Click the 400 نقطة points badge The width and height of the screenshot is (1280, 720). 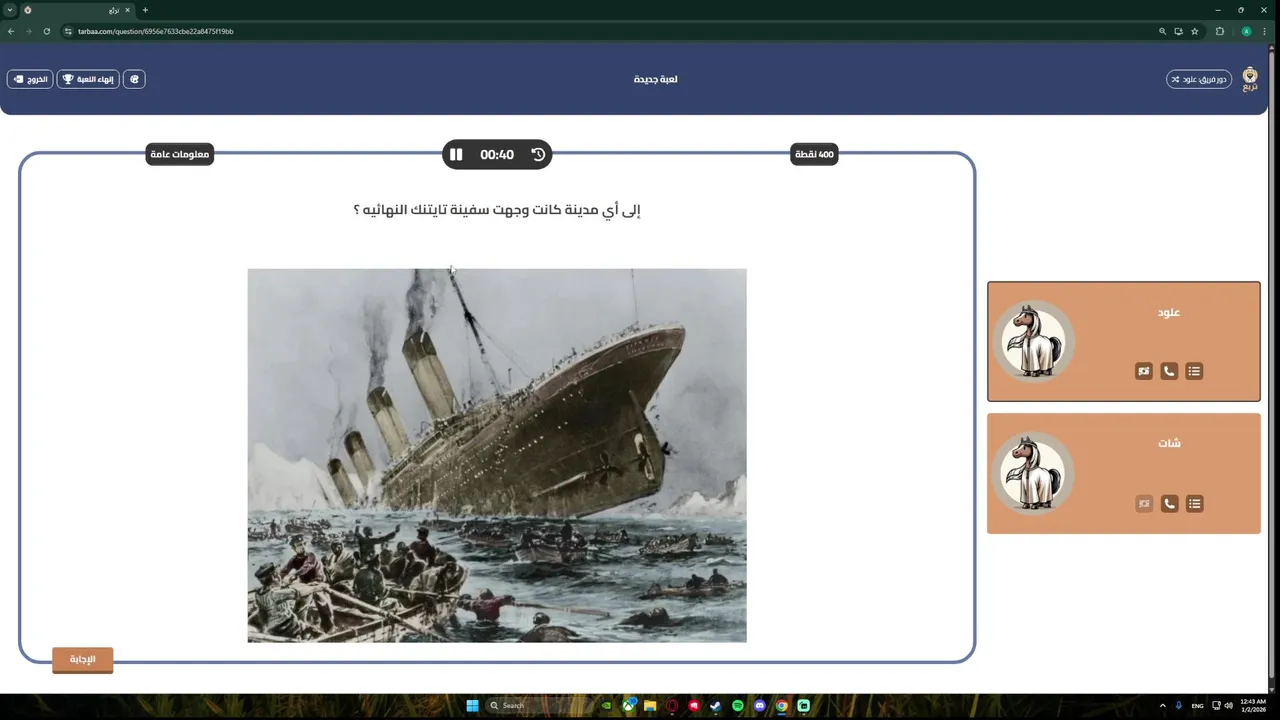tap(814, 155)
